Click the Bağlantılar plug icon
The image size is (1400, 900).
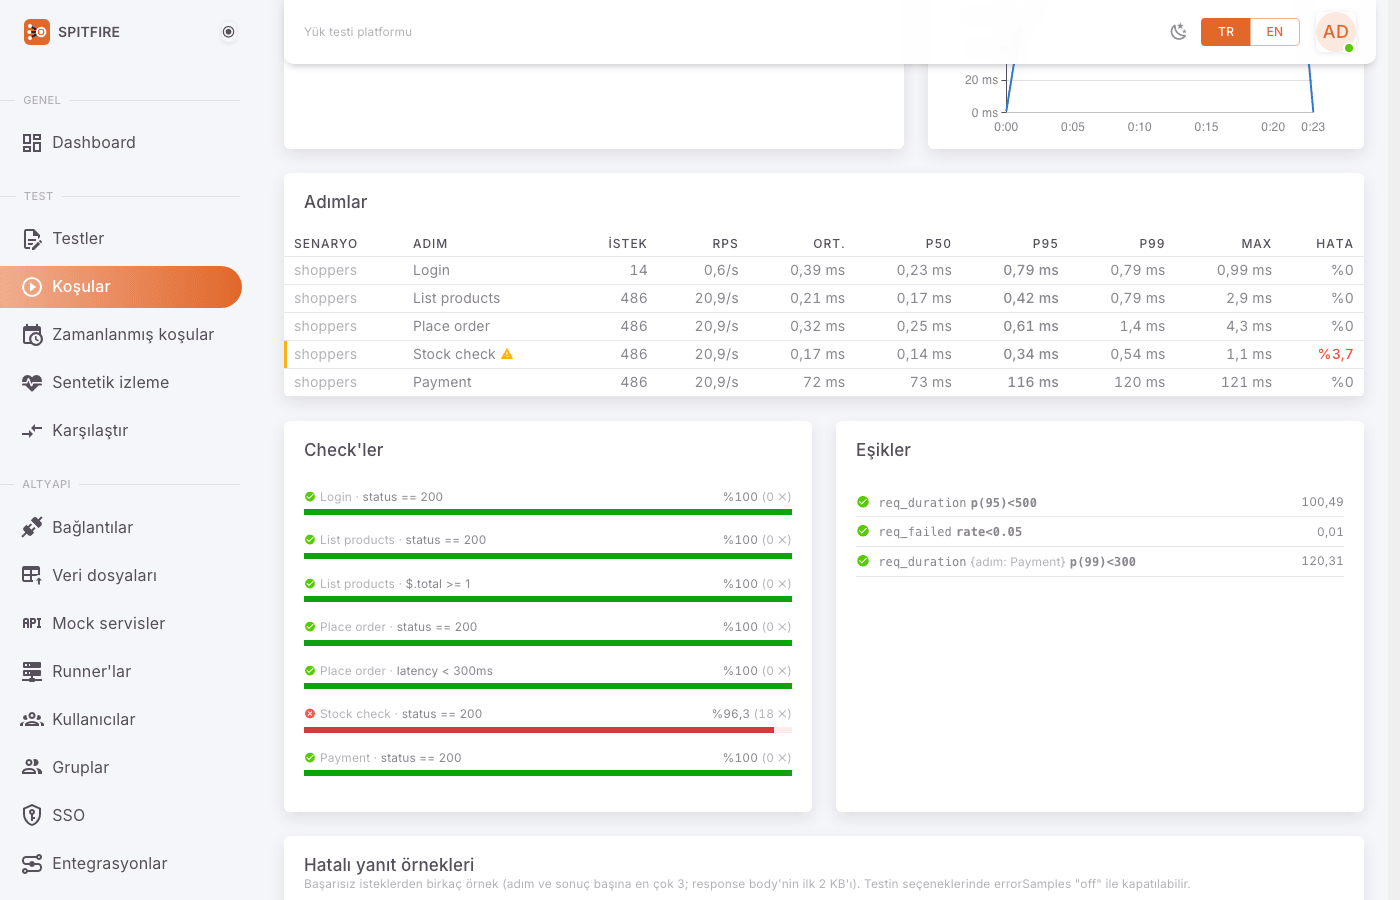[32, 527]
